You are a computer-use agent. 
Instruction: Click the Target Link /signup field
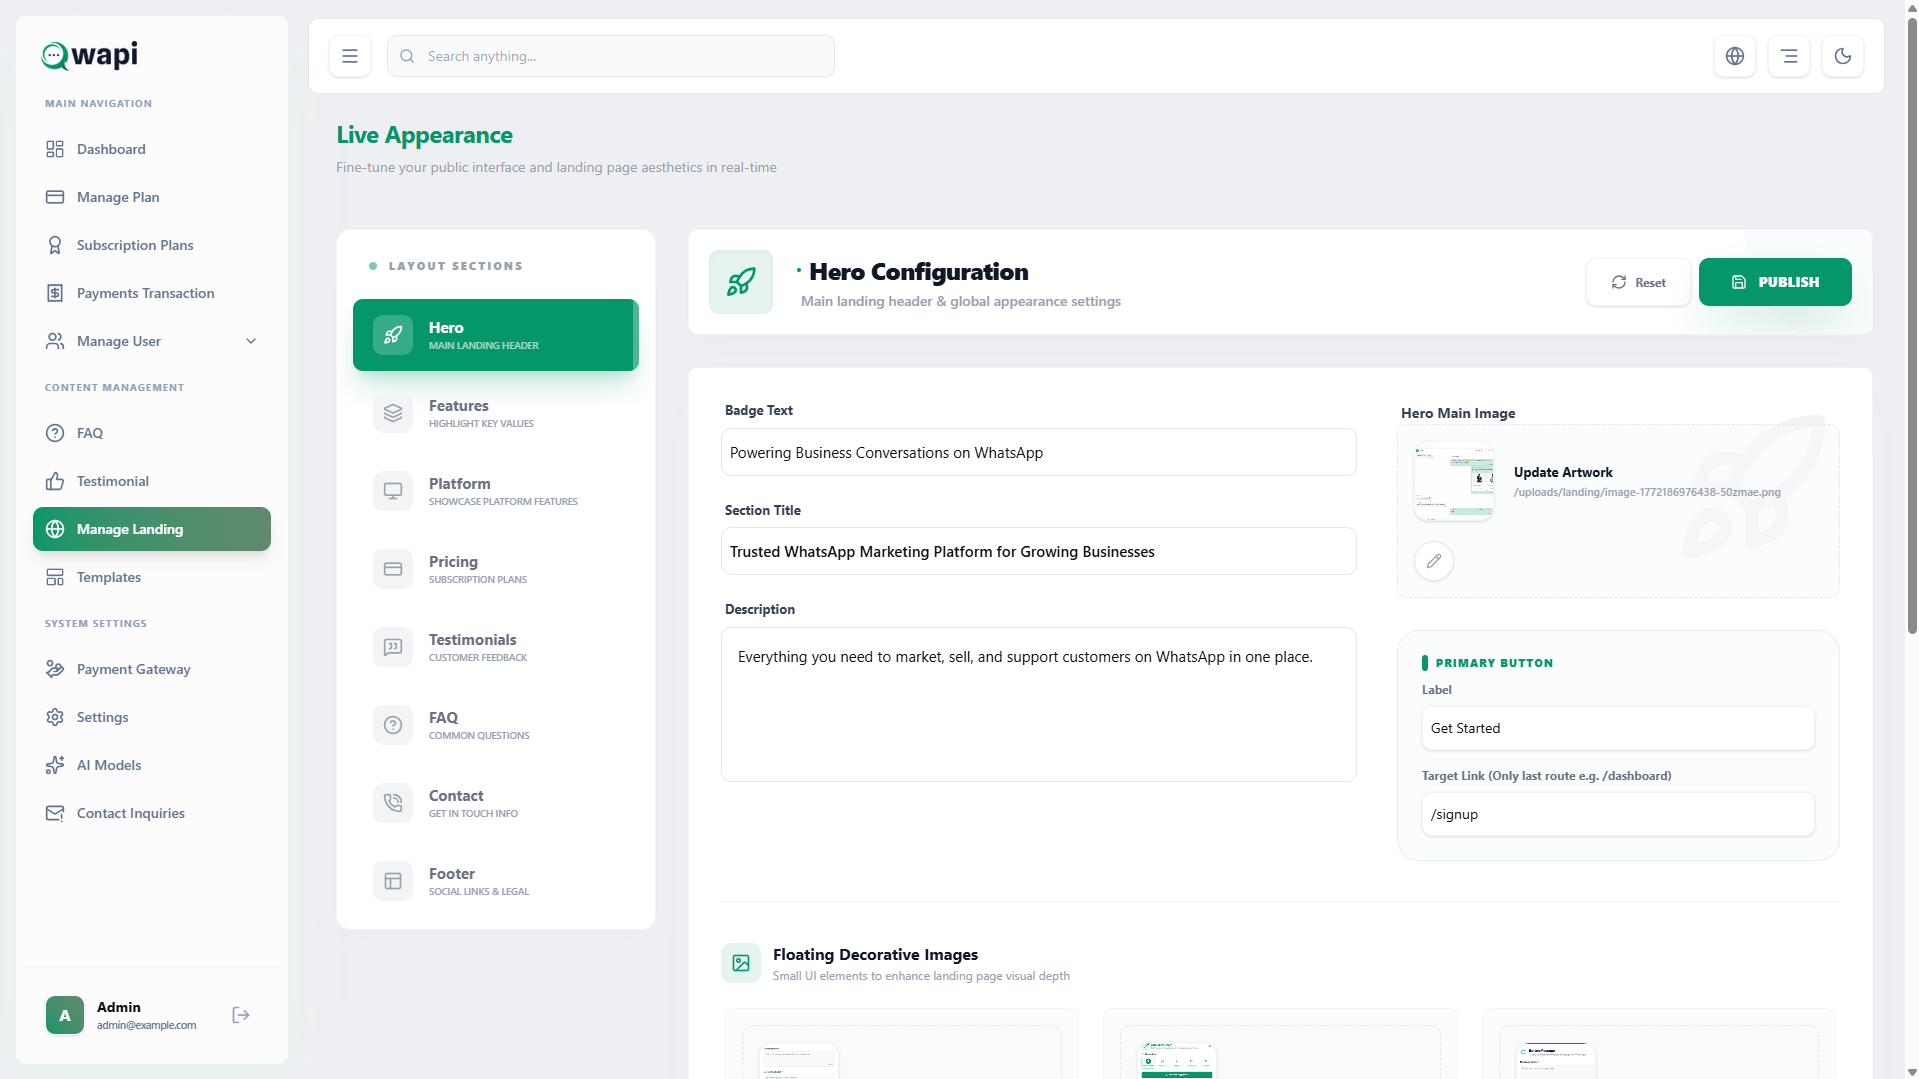tap(1617, 814)
